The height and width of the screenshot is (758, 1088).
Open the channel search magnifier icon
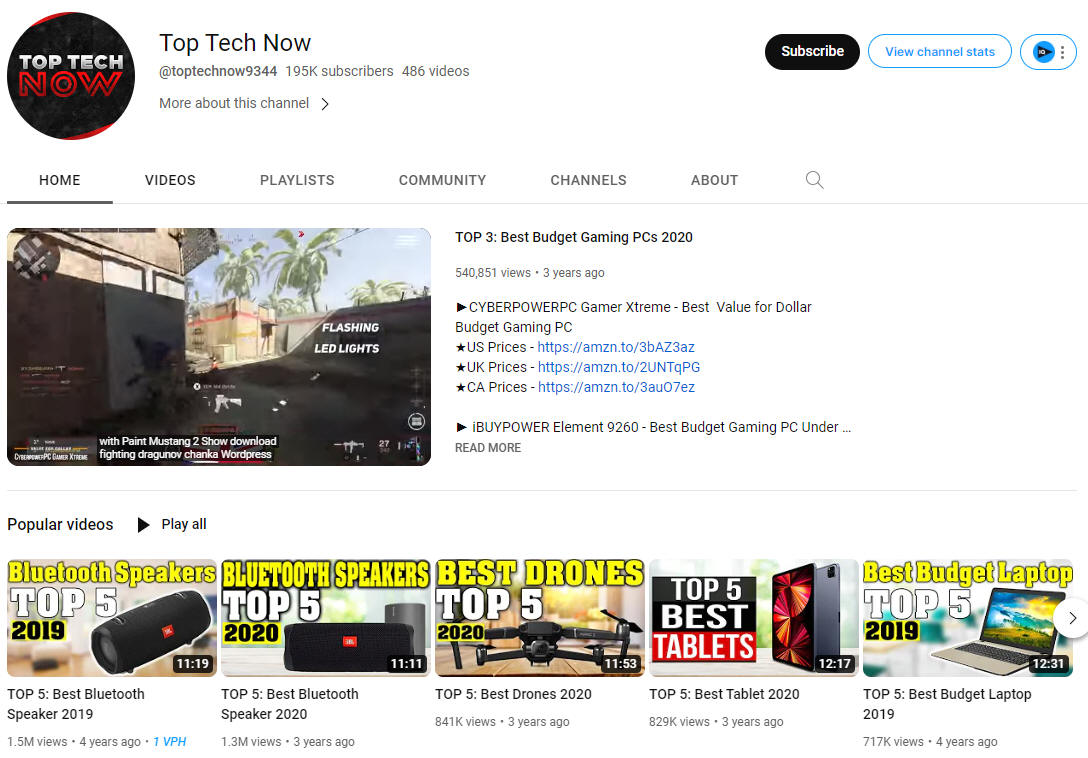pos(815,180)
